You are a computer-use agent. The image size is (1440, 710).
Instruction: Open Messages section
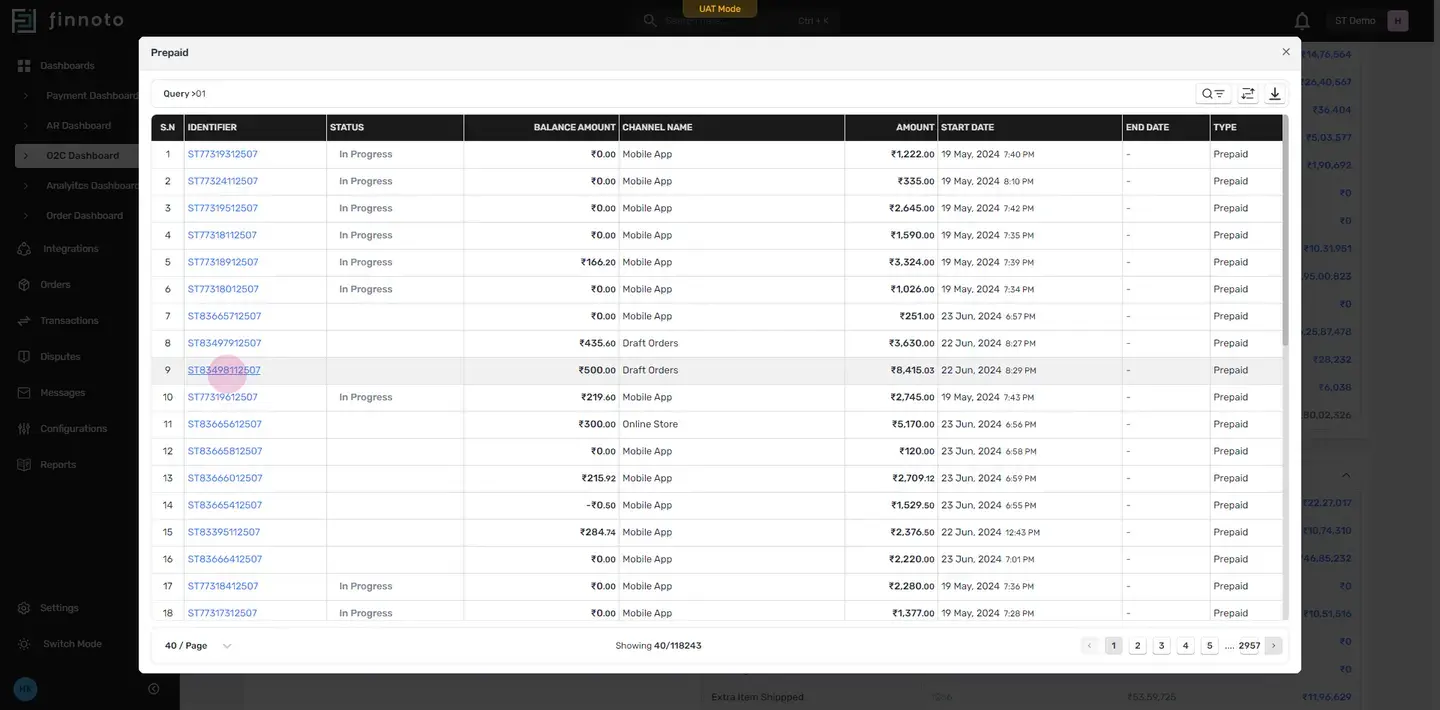pyautogui.click(x=62, y=393)
